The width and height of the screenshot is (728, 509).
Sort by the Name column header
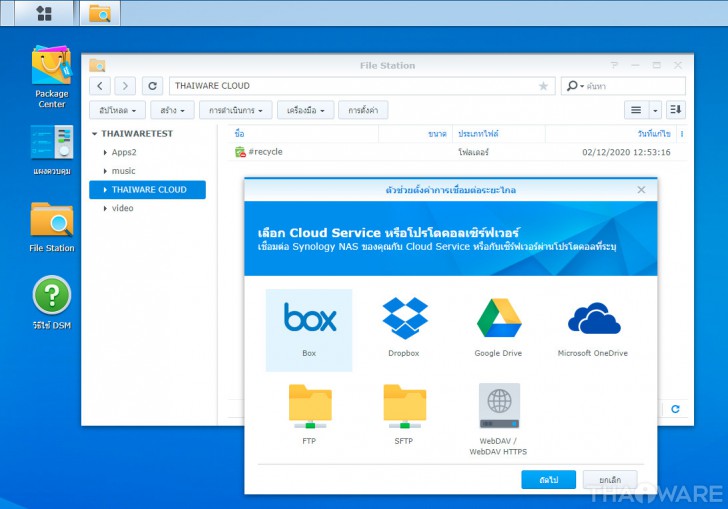[x=303, y=134]
